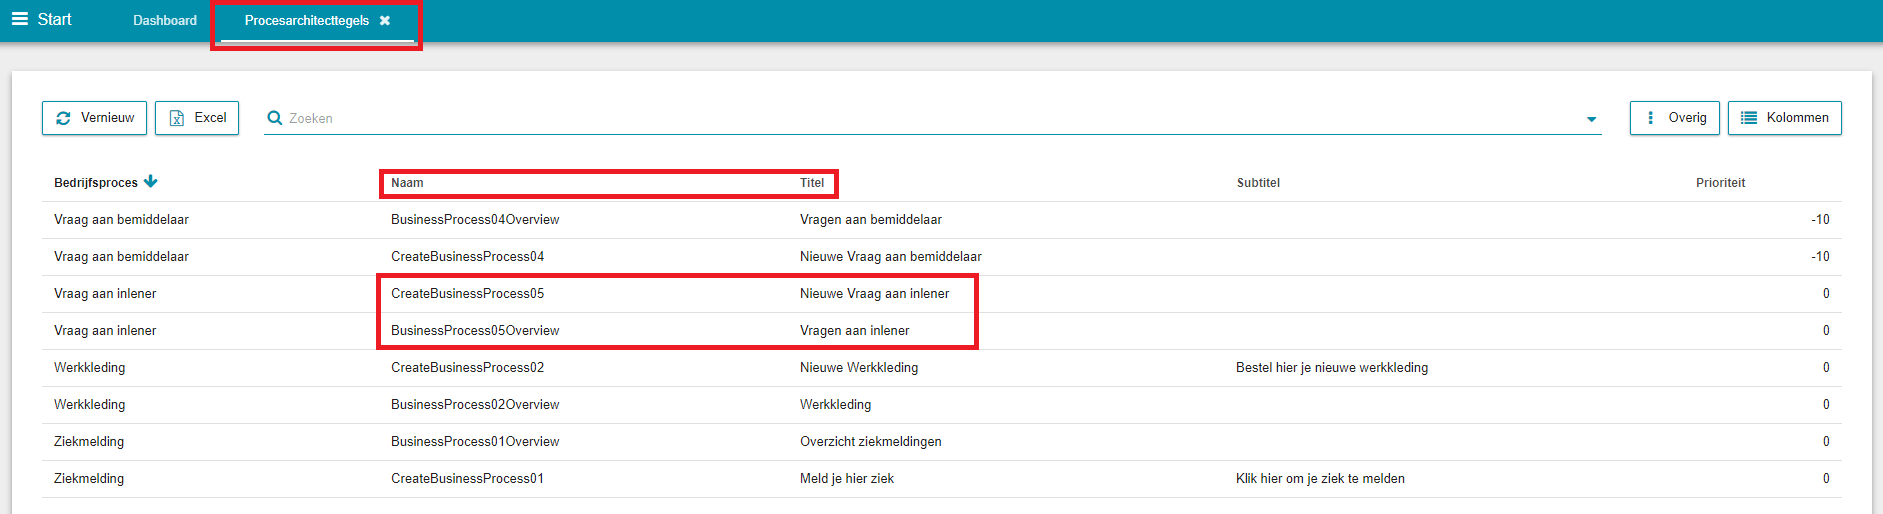
Task: Switch to the Dashboard tab
Action: click(x=165, y=20)
